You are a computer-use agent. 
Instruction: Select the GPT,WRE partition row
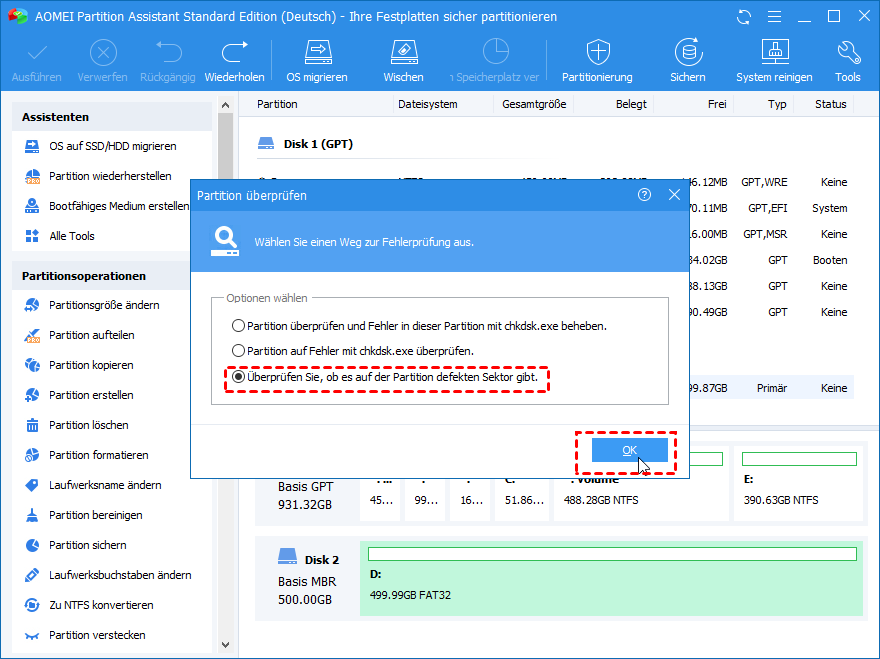point(771,182)
